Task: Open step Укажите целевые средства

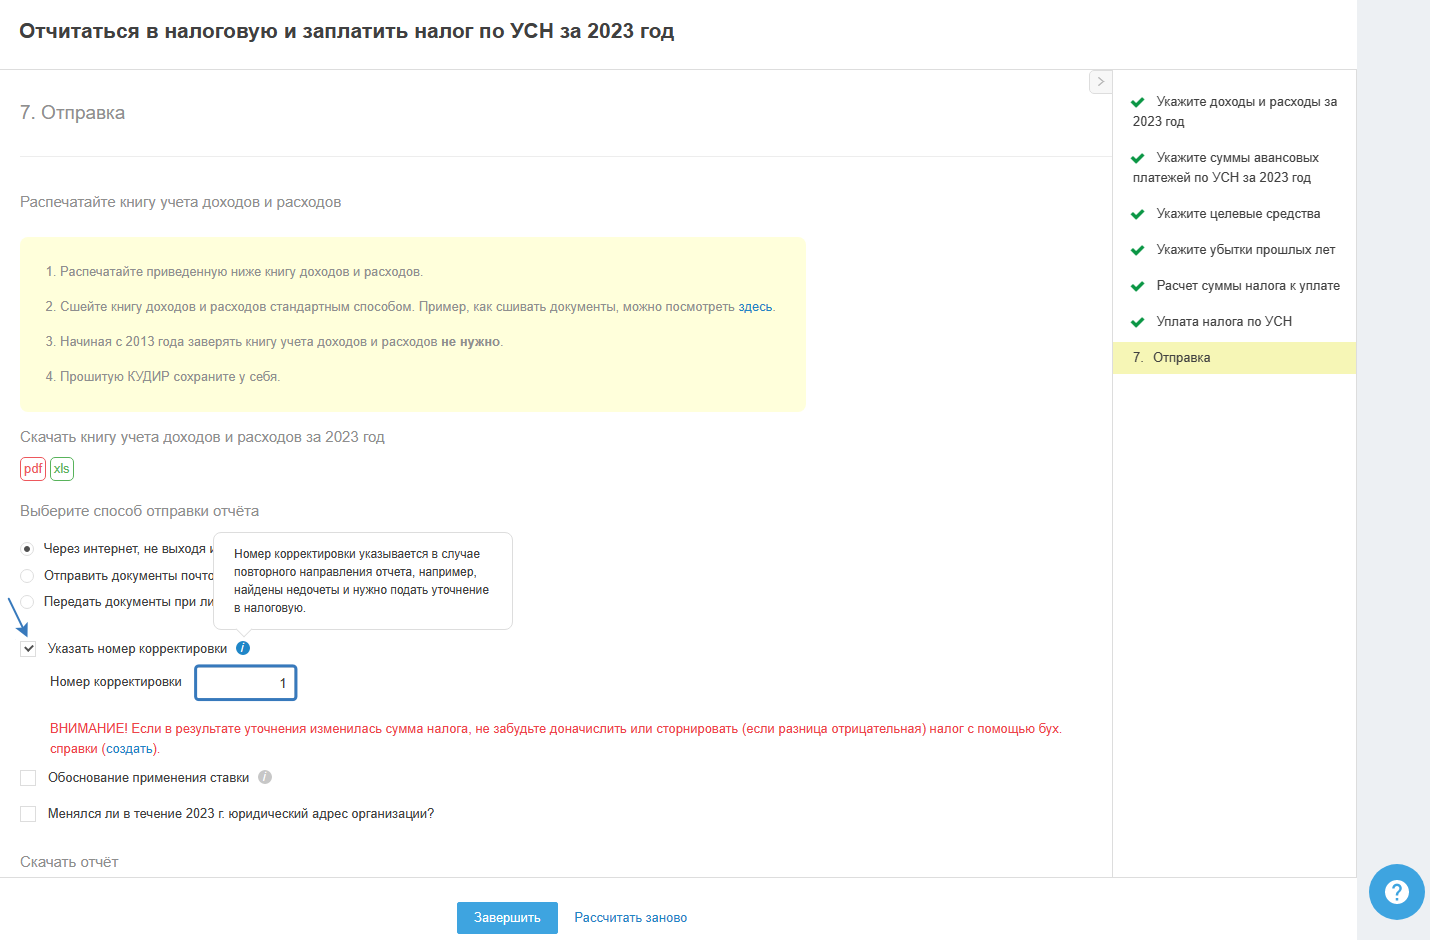Action: coord(1238,214)
